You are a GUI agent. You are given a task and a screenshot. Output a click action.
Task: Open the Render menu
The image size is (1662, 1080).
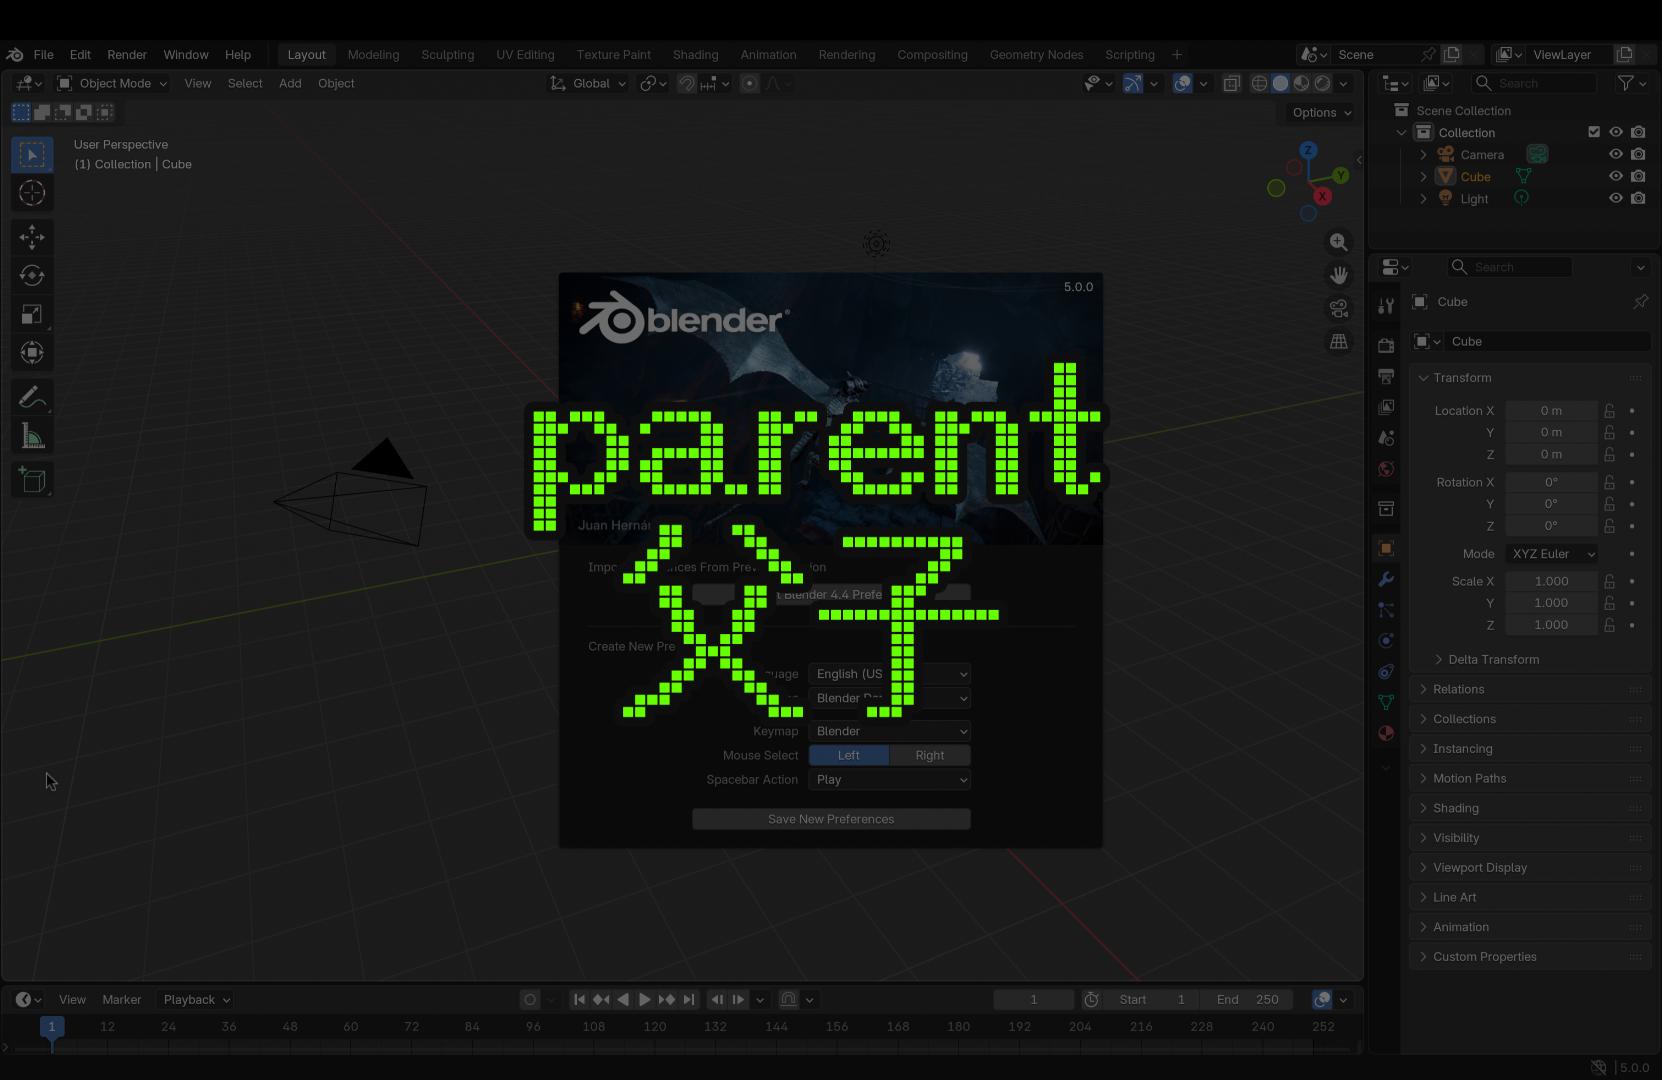click(x=127, y=55)
